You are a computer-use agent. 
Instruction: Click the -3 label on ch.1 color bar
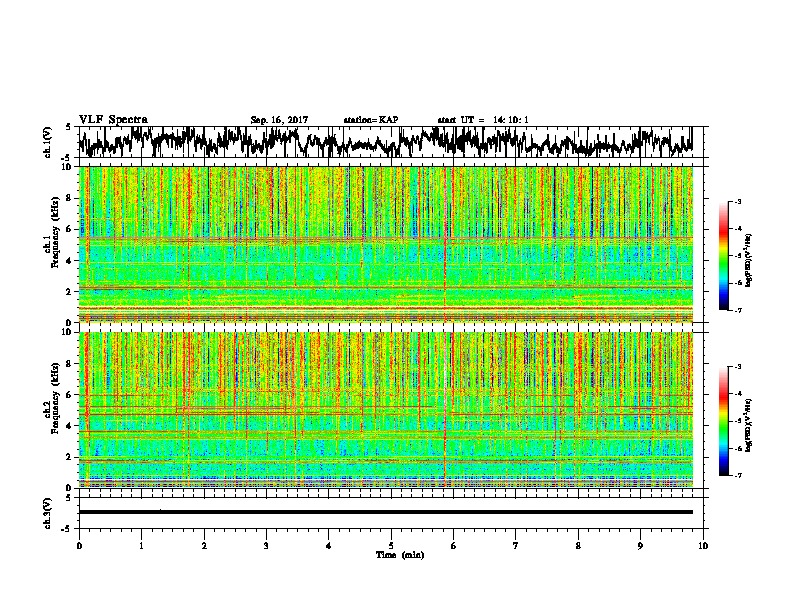[737, 201]
